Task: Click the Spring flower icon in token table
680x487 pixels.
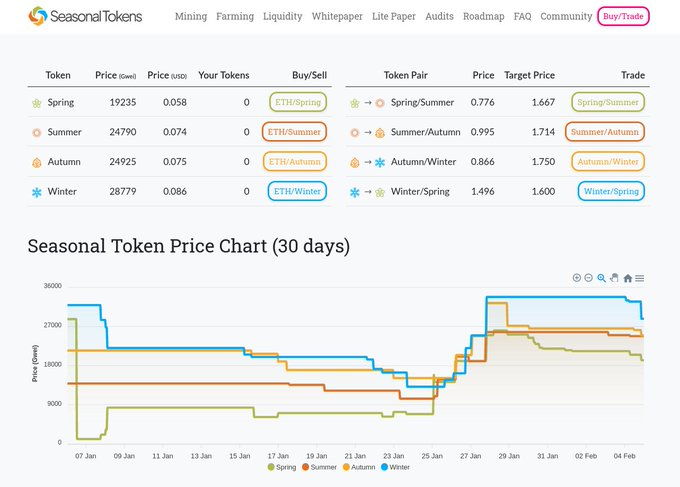Action: tap(37, 103)
